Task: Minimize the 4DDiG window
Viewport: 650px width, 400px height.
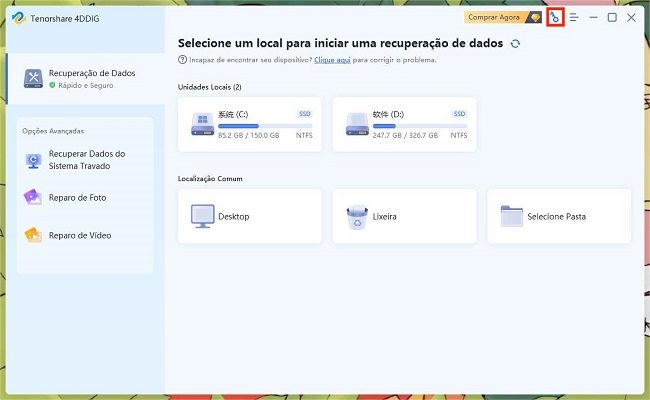Action: click(593, 18)
